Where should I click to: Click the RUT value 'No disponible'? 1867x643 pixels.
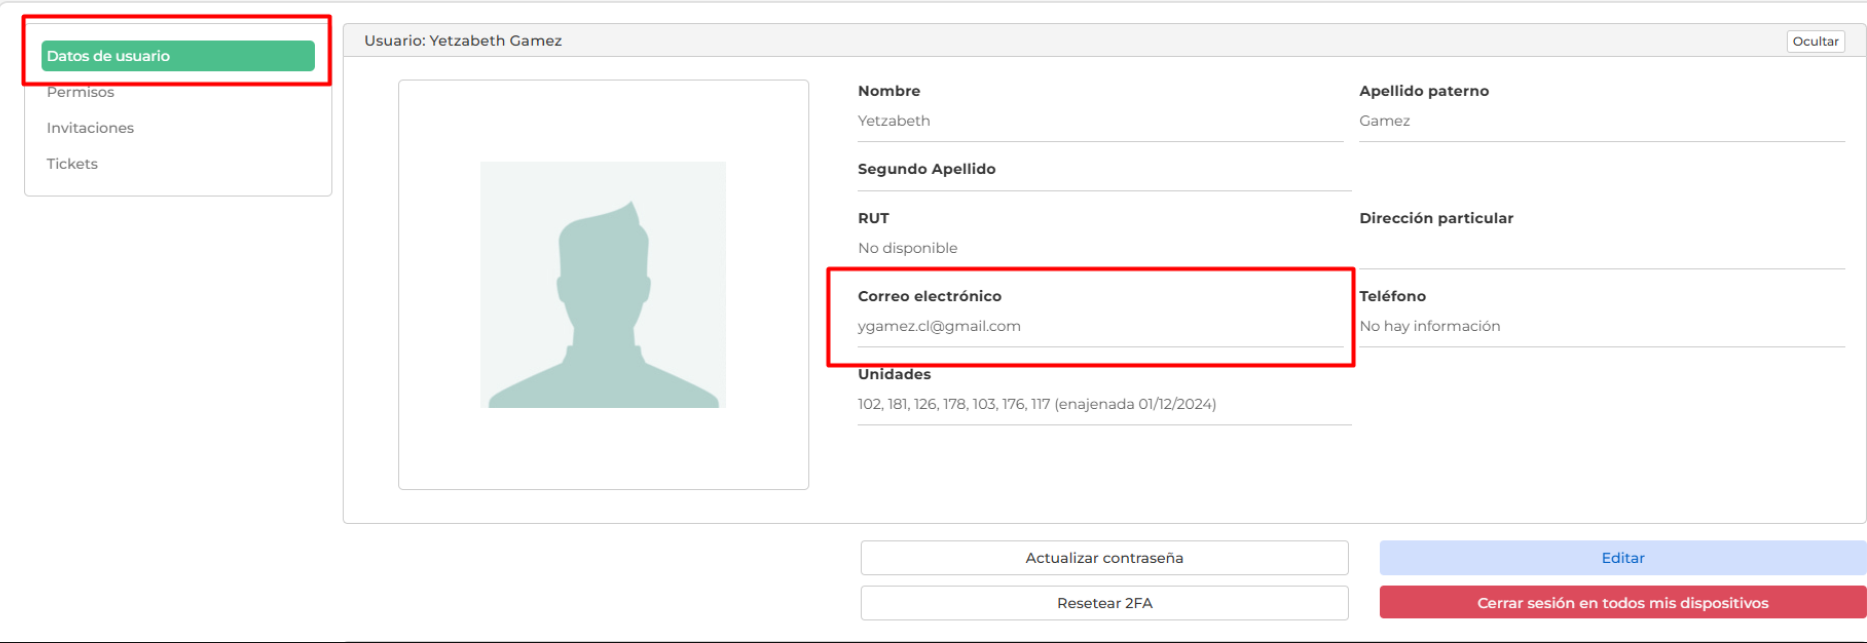coord(907,248)
